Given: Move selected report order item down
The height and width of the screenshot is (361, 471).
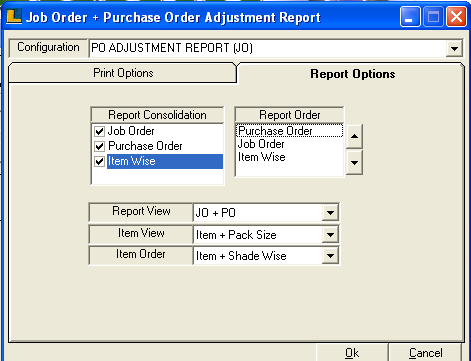Looking at the screenshot, I should (x=354, y=162).
